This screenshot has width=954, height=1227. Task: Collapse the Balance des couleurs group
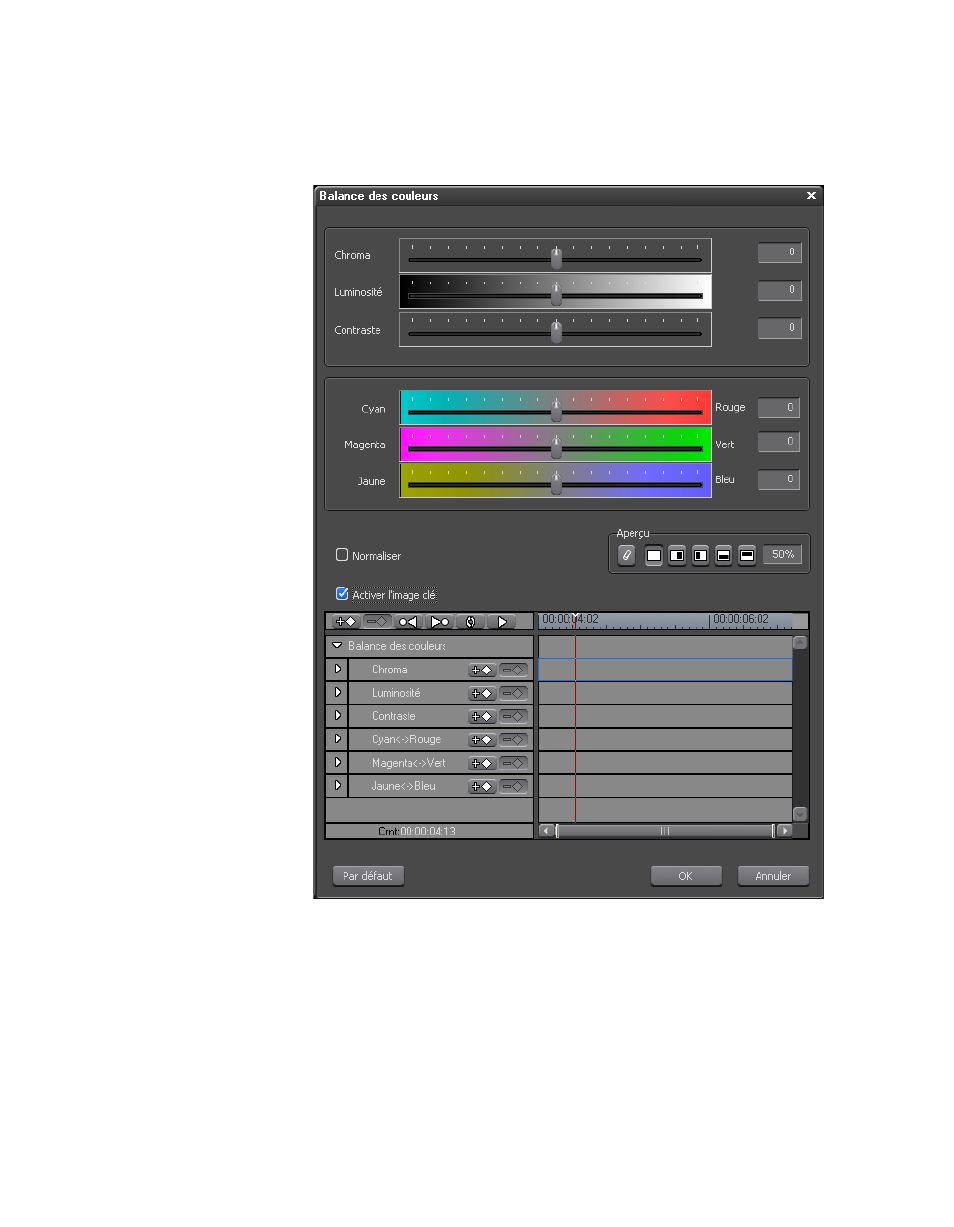337,646
